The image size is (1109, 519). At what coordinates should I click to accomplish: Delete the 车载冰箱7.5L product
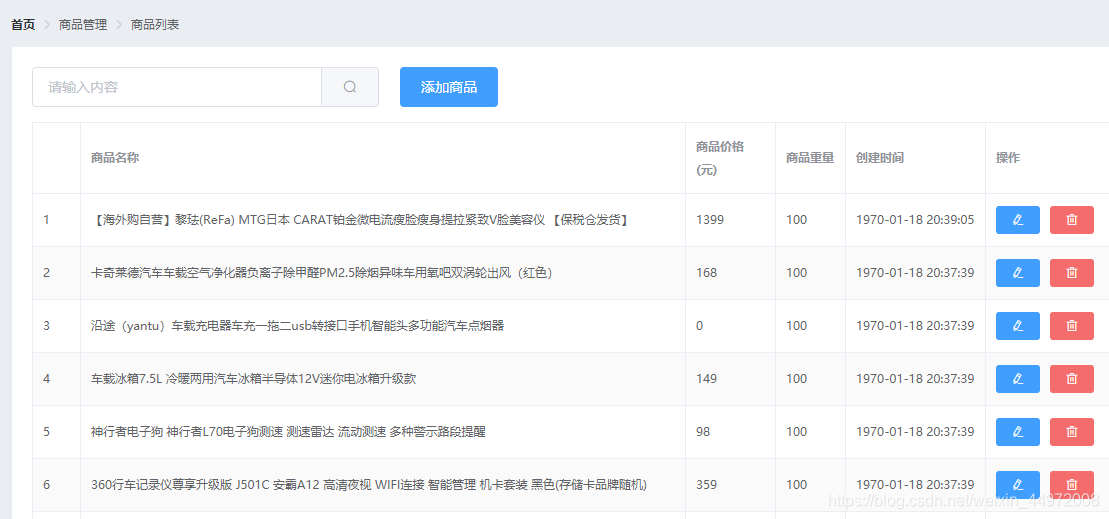pos(1072,379)
